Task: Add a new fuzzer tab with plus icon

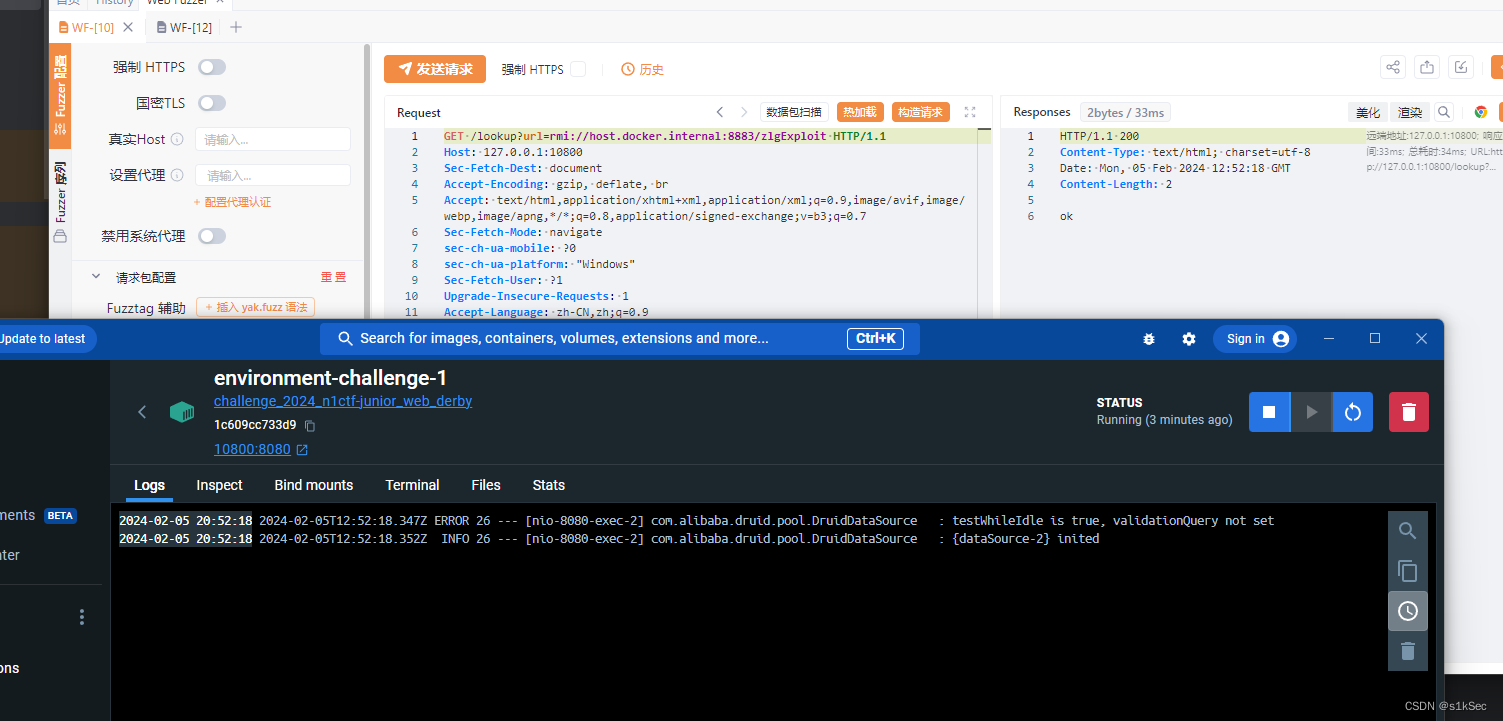Action: tap(236, 27)
